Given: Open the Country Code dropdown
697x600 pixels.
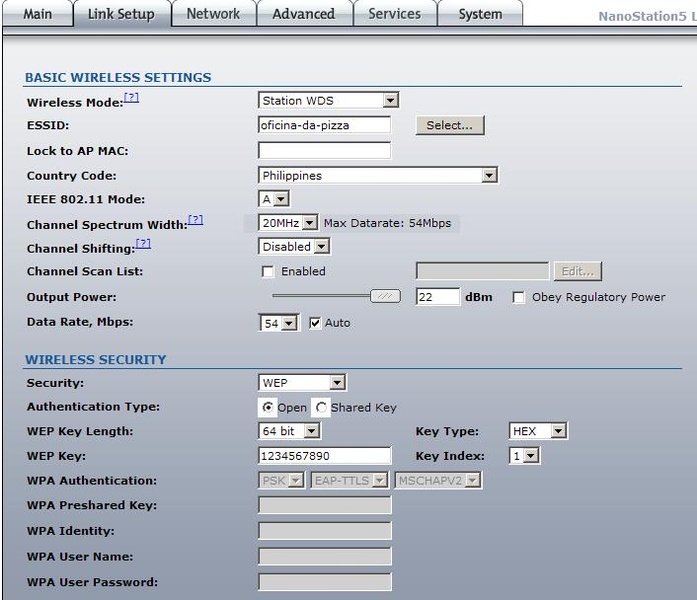Looking at the screenshot, I should pos(378,175).
